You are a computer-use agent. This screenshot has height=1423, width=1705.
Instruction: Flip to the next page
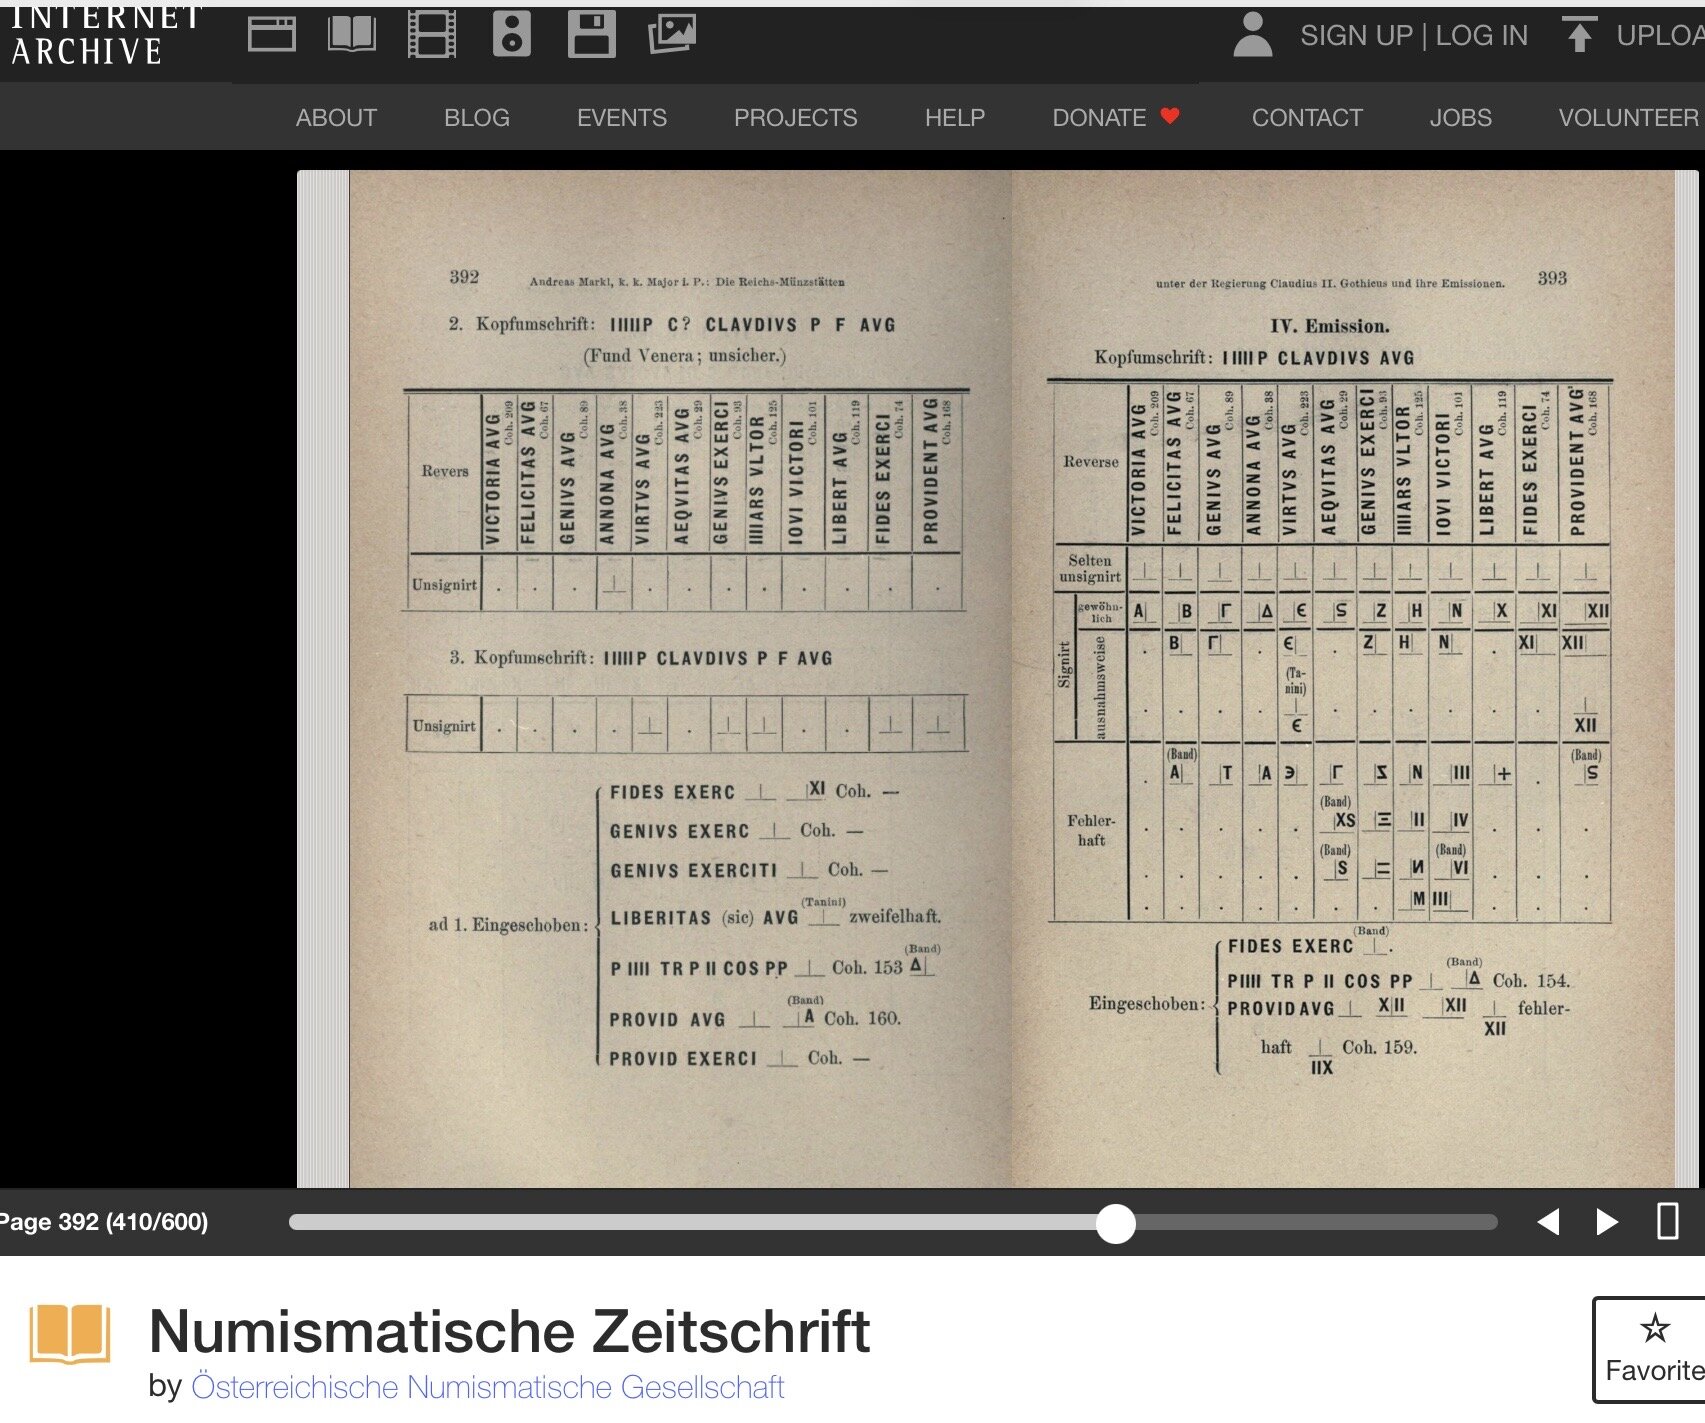pos(1607,1221)
